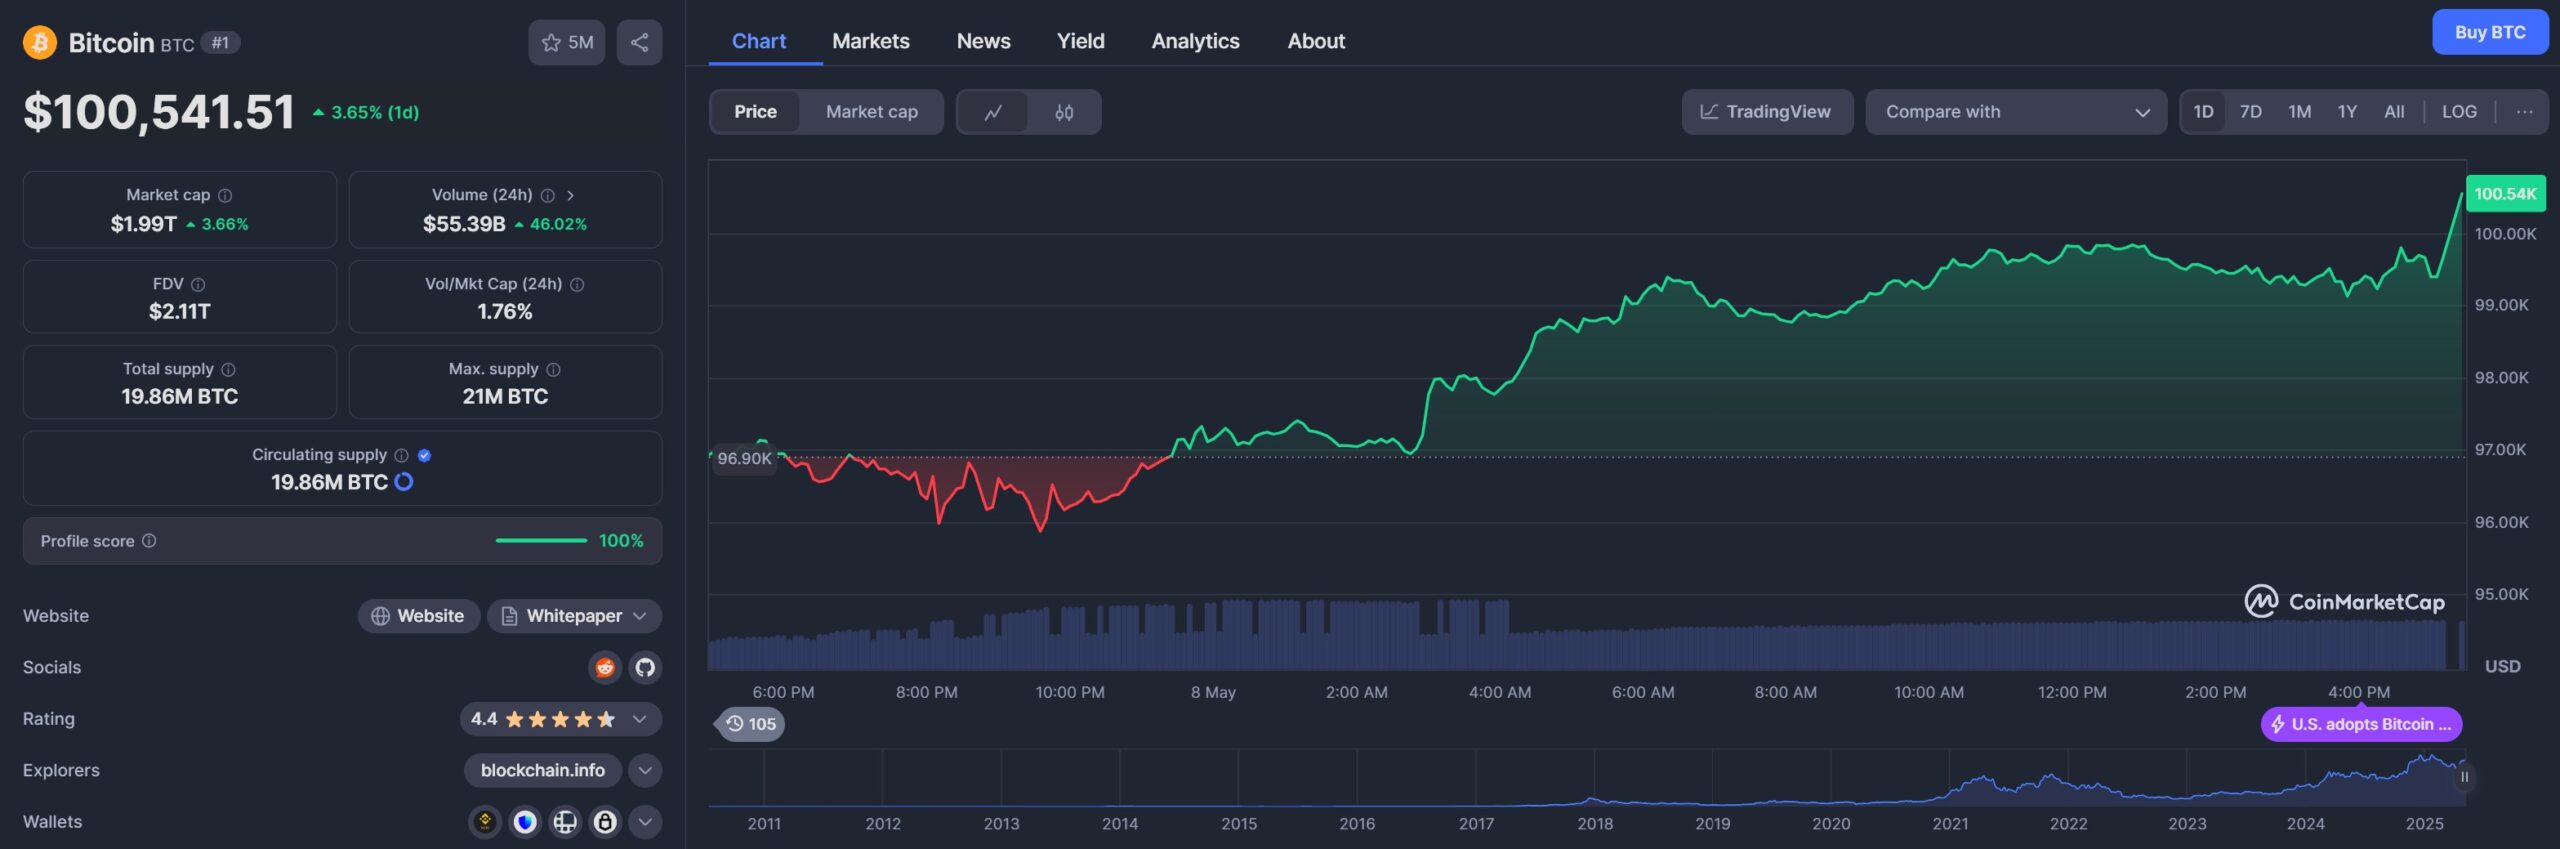Screen dimensions: 2560x849
Task: Open Volume (24h) info icon
Action: 547,195
